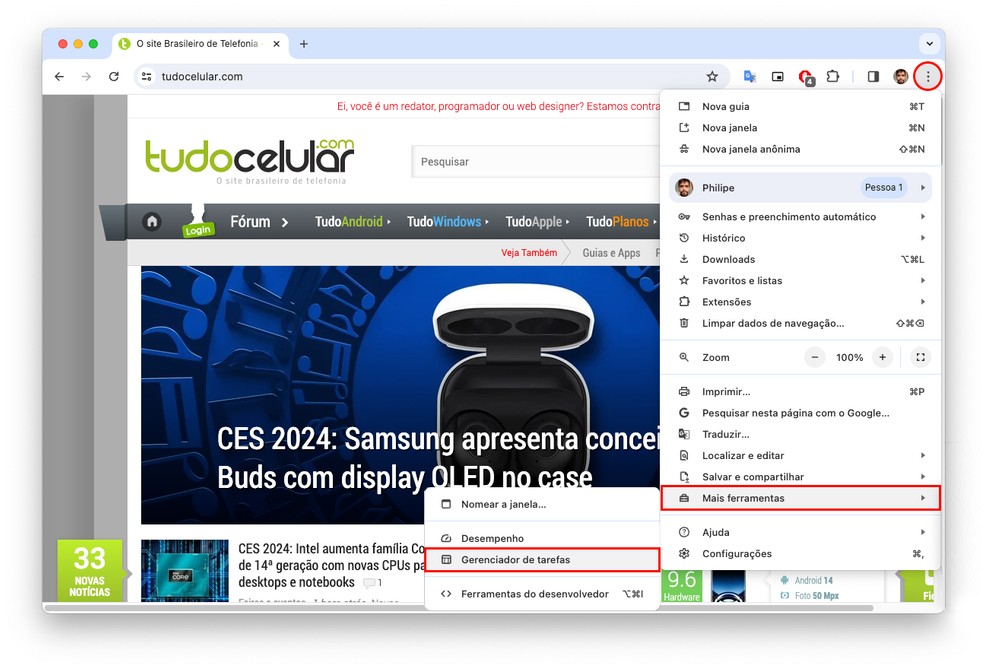Decrease zoom with the minus button
Viewport: 1000px width, 670px height.
(814, 358)
